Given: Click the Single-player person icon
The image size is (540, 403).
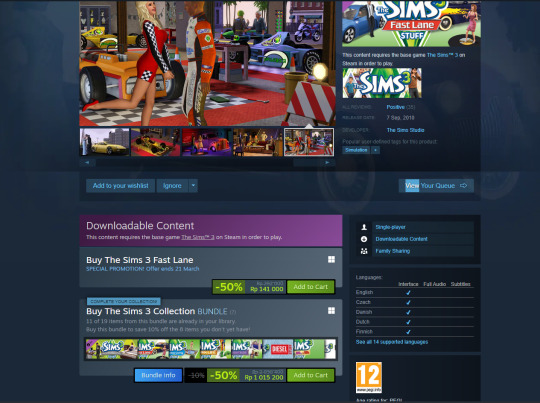Looking at the screenshot, I should click(x=364, y=227).
